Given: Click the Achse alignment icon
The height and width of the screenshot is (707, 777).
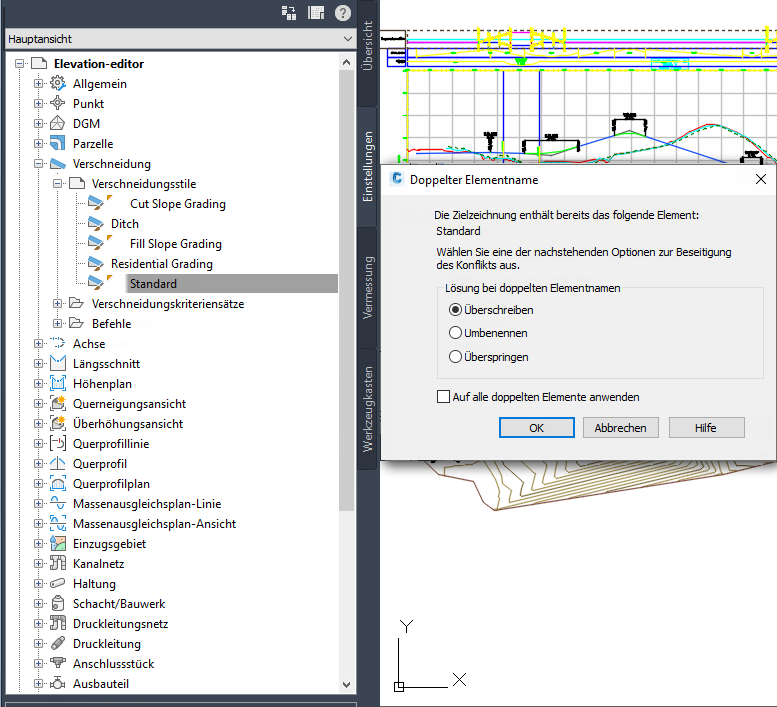Looking at the screenshot, I should pyautogui.click(x=57, y=343).
